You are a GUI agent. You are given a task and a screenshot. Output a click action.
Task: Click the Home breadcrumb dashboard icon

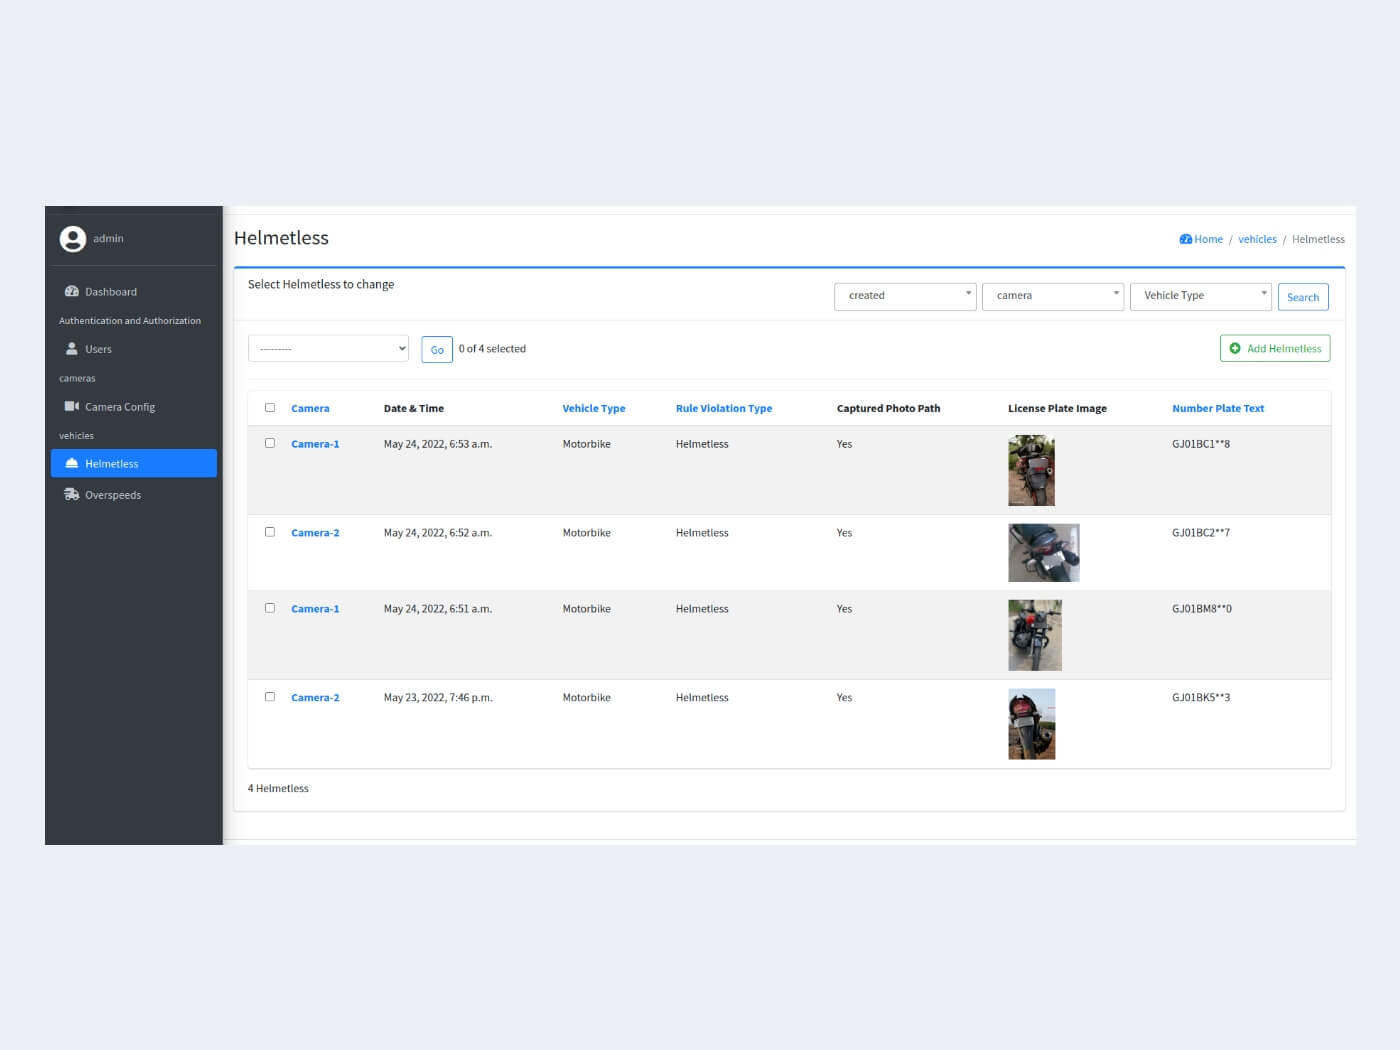(1185, 239)
